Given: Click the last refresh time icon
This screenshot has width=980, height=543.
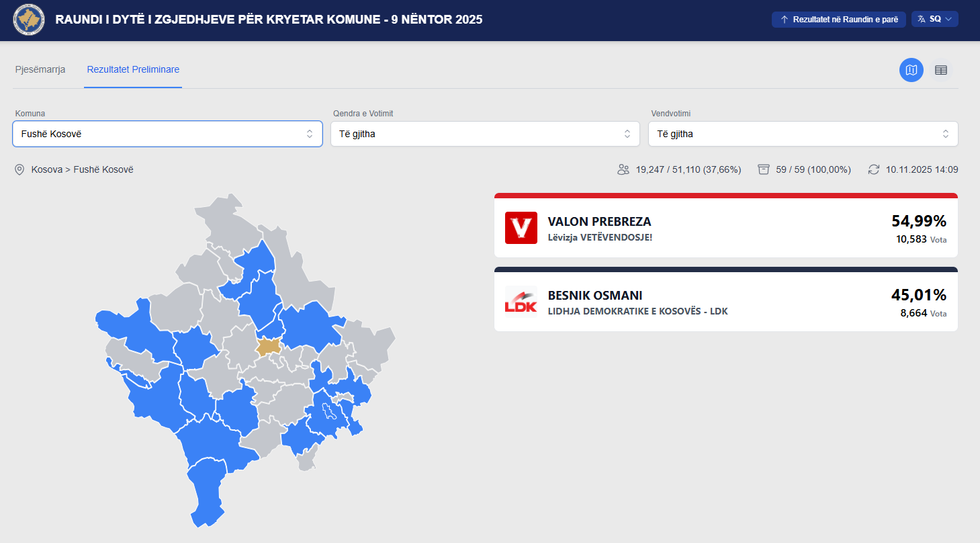Looking at the screenshot, I should point(873,170).
